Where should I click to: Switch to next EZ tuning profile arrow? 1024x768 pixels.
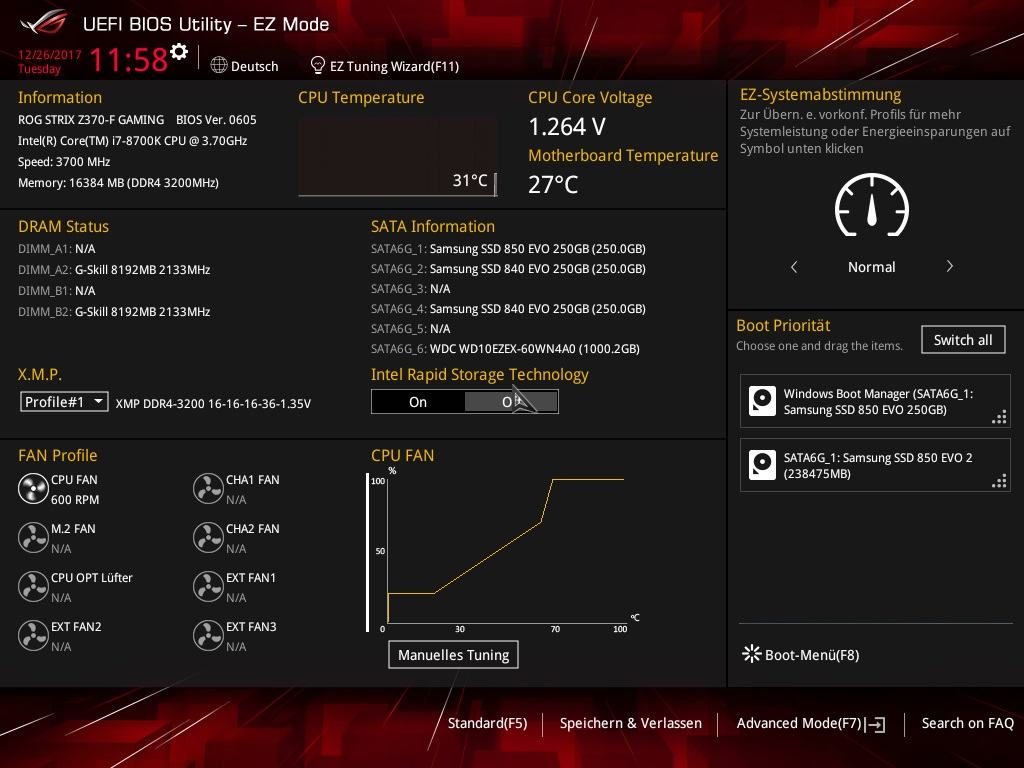pos(950,266)
